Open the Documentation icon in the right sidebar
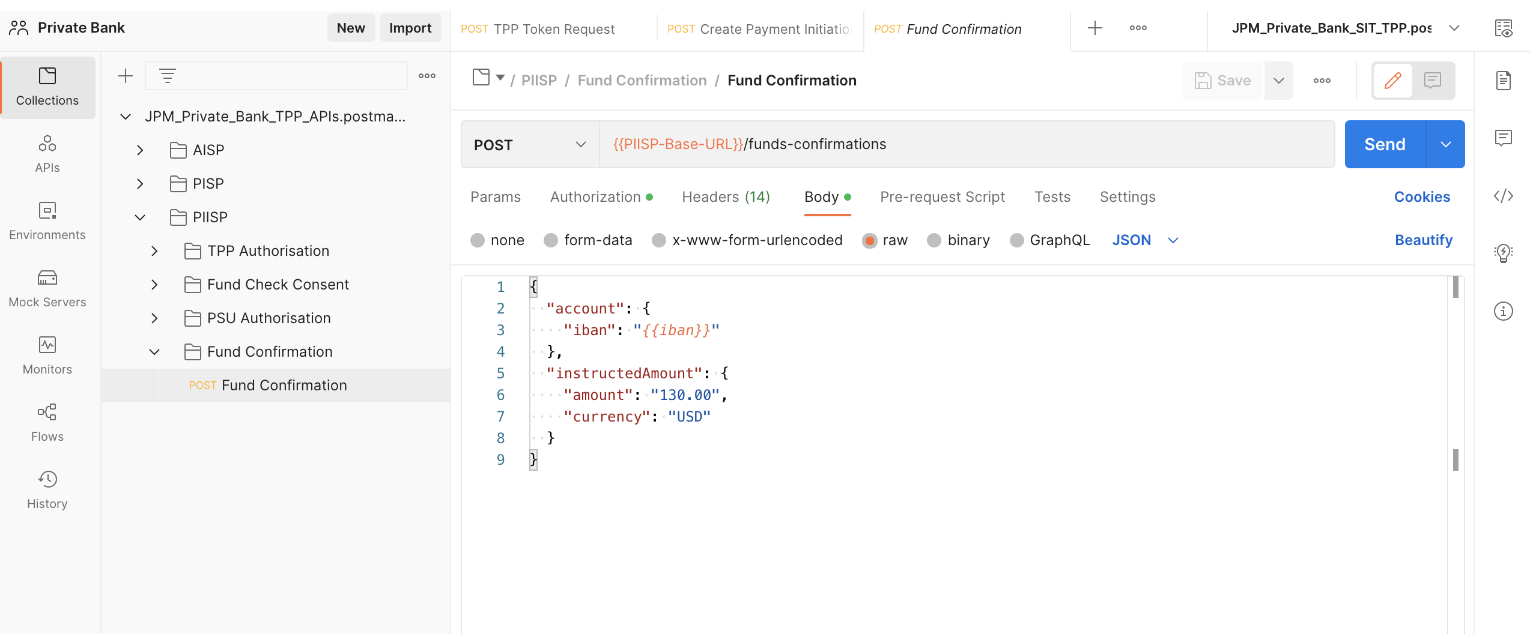 coord(1503,81)
